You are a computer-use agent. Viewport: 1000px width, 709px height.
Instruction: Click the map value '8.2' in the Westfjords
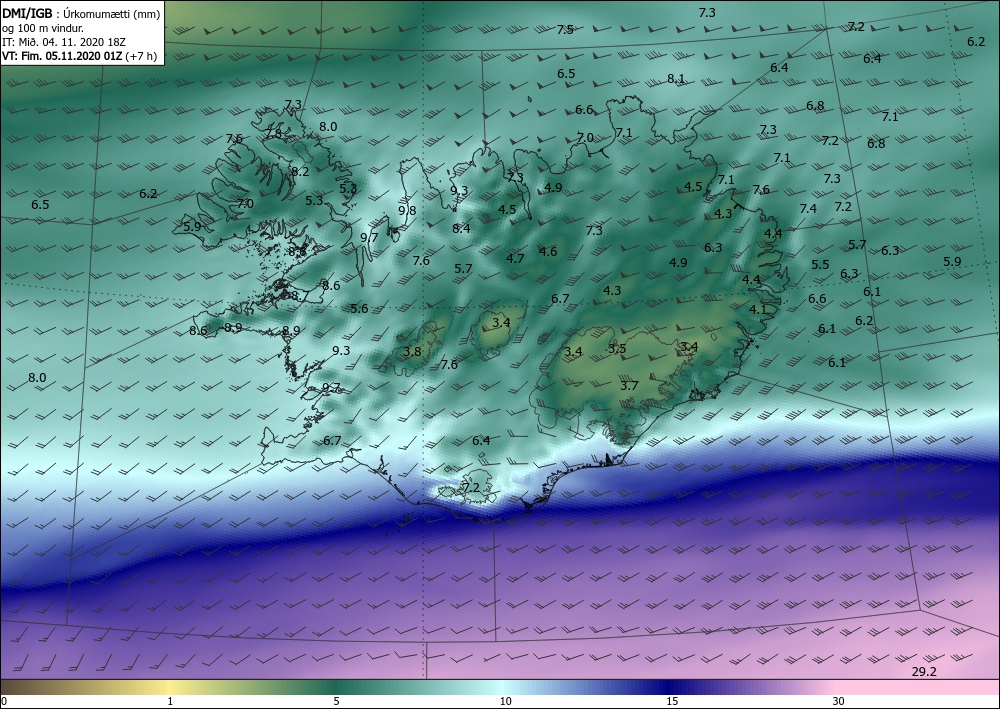point(300,172)
